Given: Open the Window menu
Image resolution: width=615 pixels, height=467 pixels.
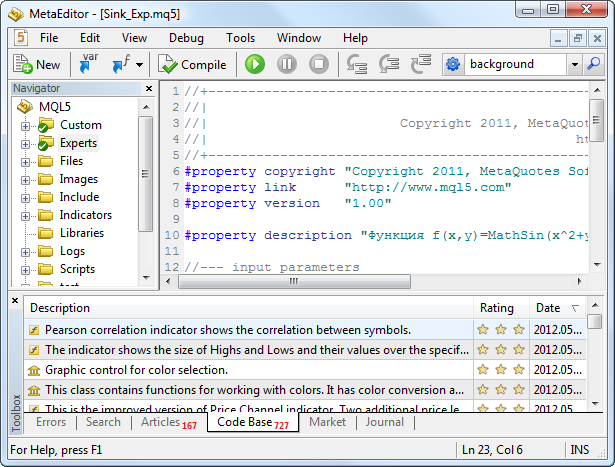Looking at the screenshot, I should coord(299,38).
